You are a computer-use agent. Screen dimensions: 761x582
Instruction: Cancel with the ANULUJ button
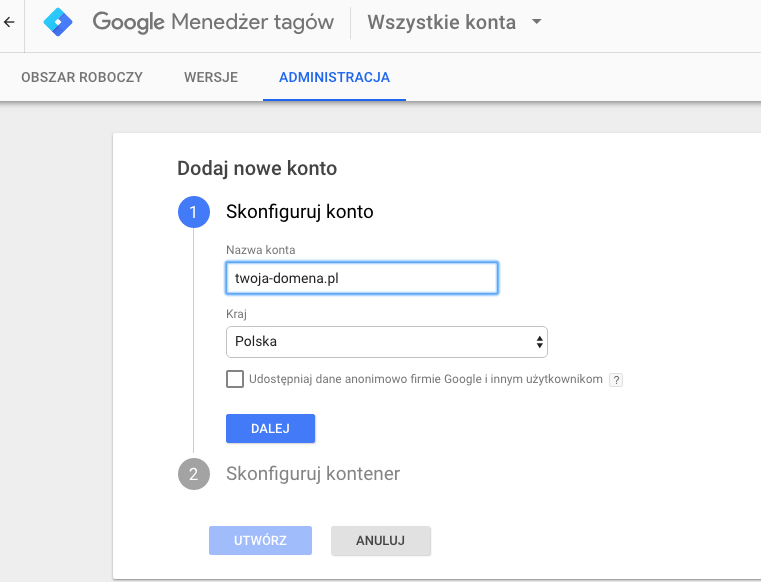(x=380, y=541)
